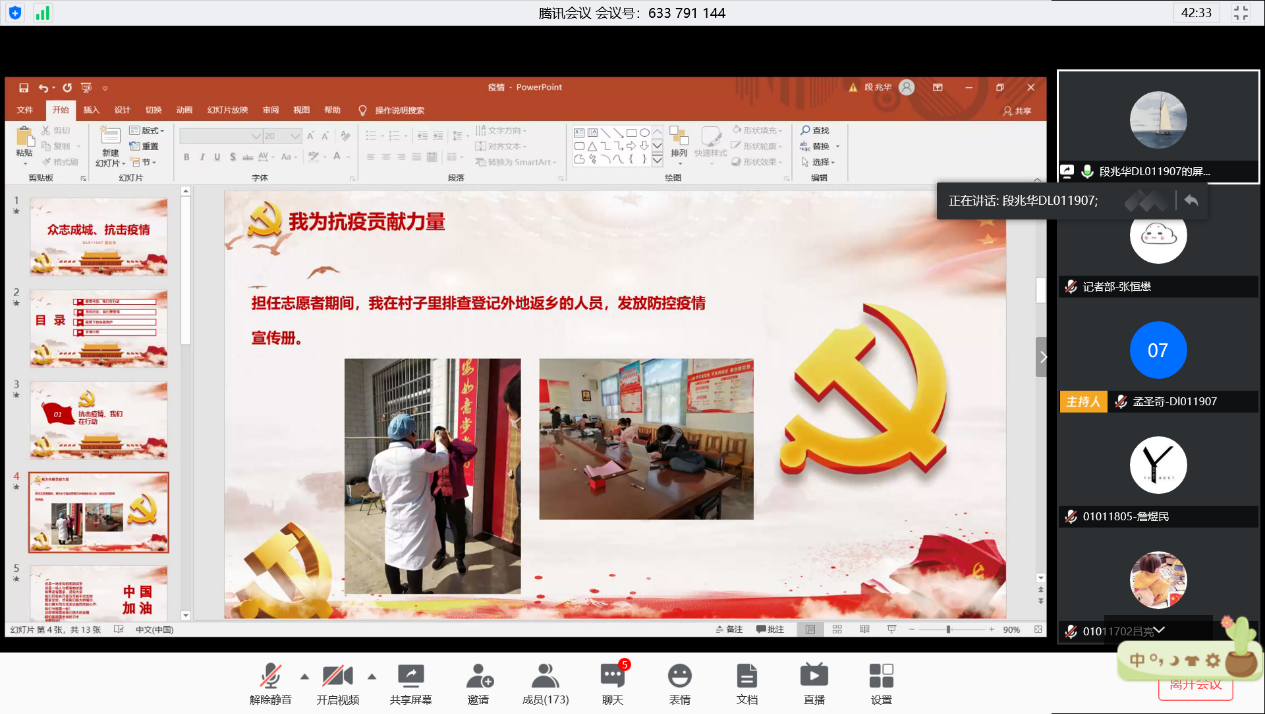Open the 聊天 chat with 5 unread

[x=612, y=683]
